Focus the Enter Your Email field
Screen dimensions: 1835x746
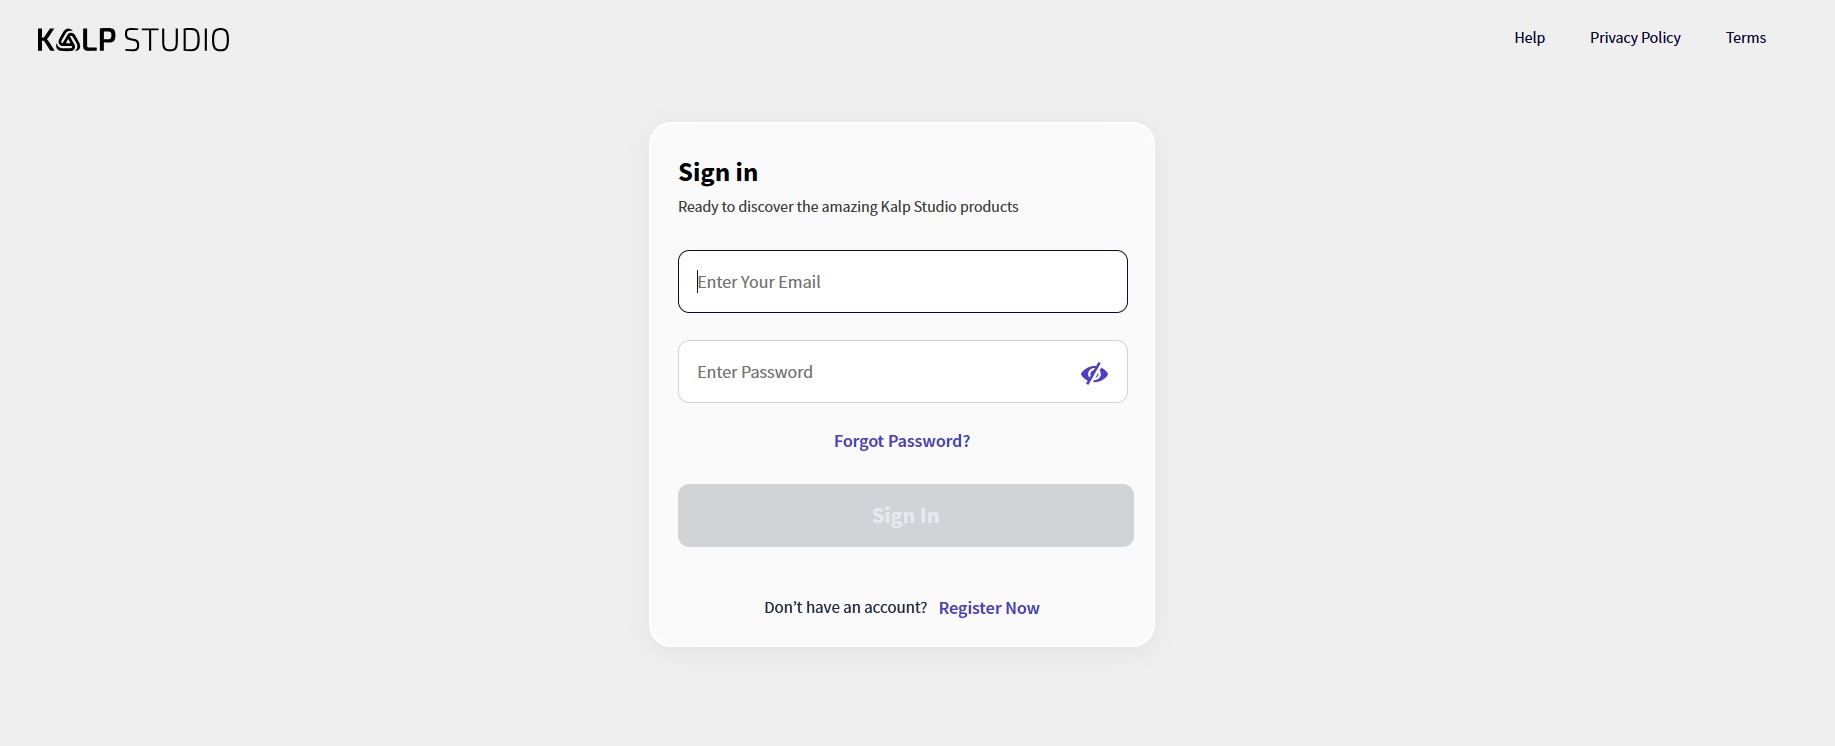(902, 282)
